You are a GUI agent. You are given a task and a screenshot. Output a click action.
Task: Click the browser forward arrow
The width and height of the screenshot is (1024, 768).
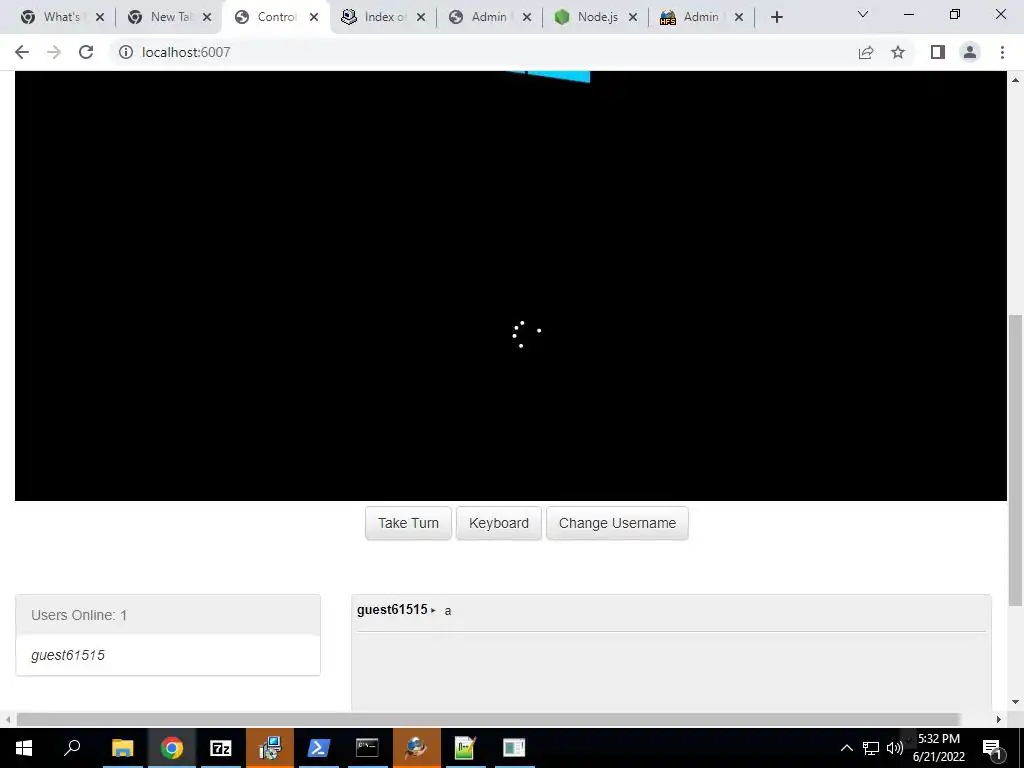pyautogui.click(x=54, y=52)
